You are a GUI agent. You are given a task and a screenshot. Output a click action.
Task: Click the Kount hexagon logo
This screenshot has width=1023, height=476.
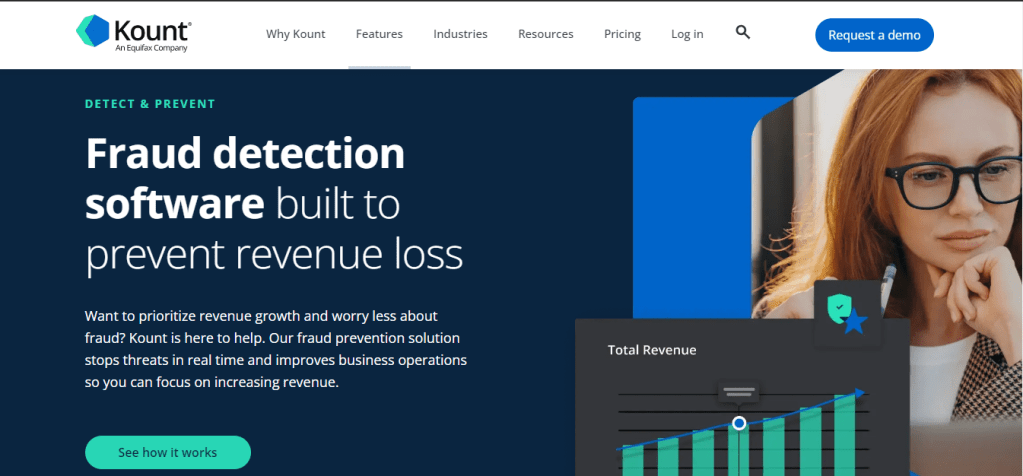(94, 32)
